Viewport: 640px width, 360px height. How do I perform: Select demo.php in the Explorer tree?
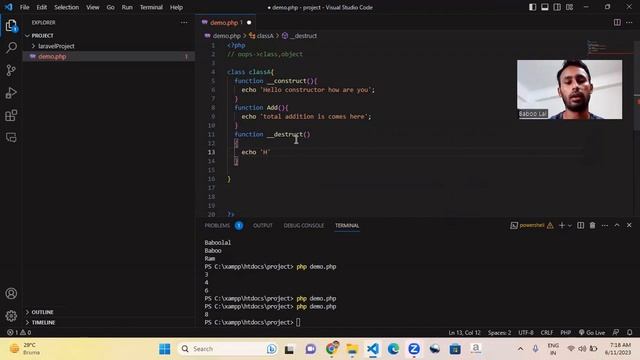[x=109, y=56]
